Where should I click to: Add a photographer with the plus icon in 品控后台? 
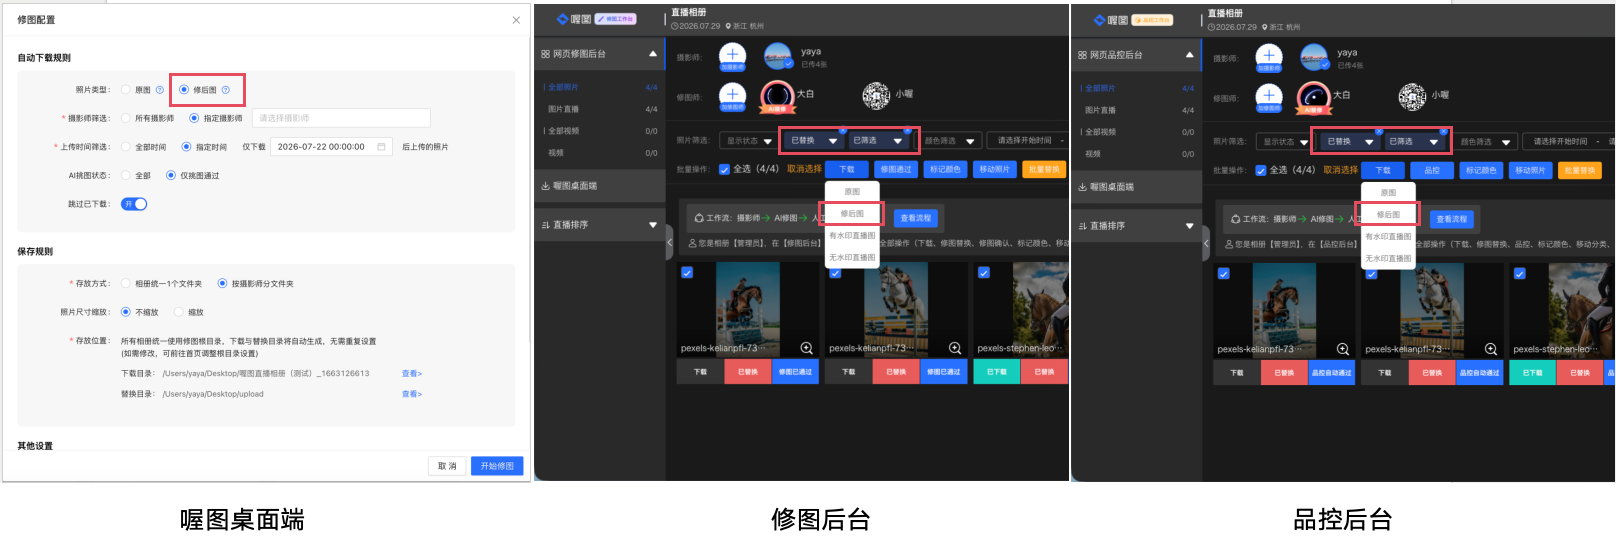[x=1269, y=57]
